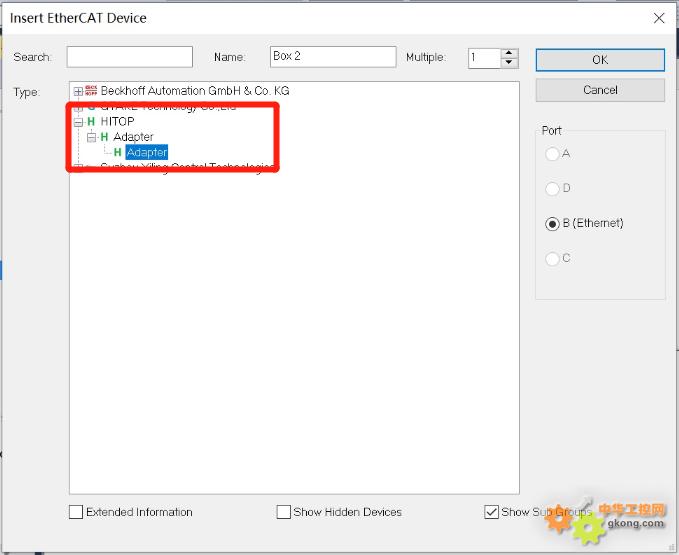Click the H icon of selected Adapter device
Screen dimensions: 679x555
pyautogui.click(x=117, y=152)
